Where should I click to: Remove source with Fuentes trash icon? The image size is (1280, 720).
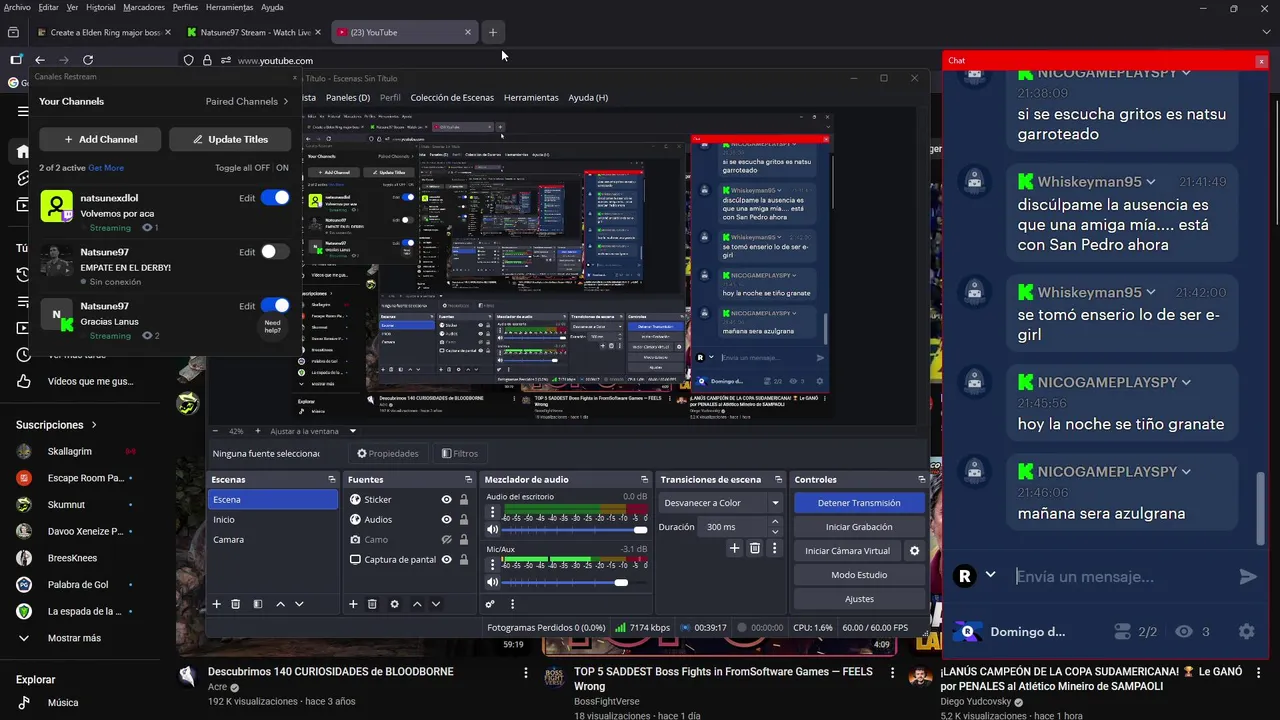click(x=372, y=604)
